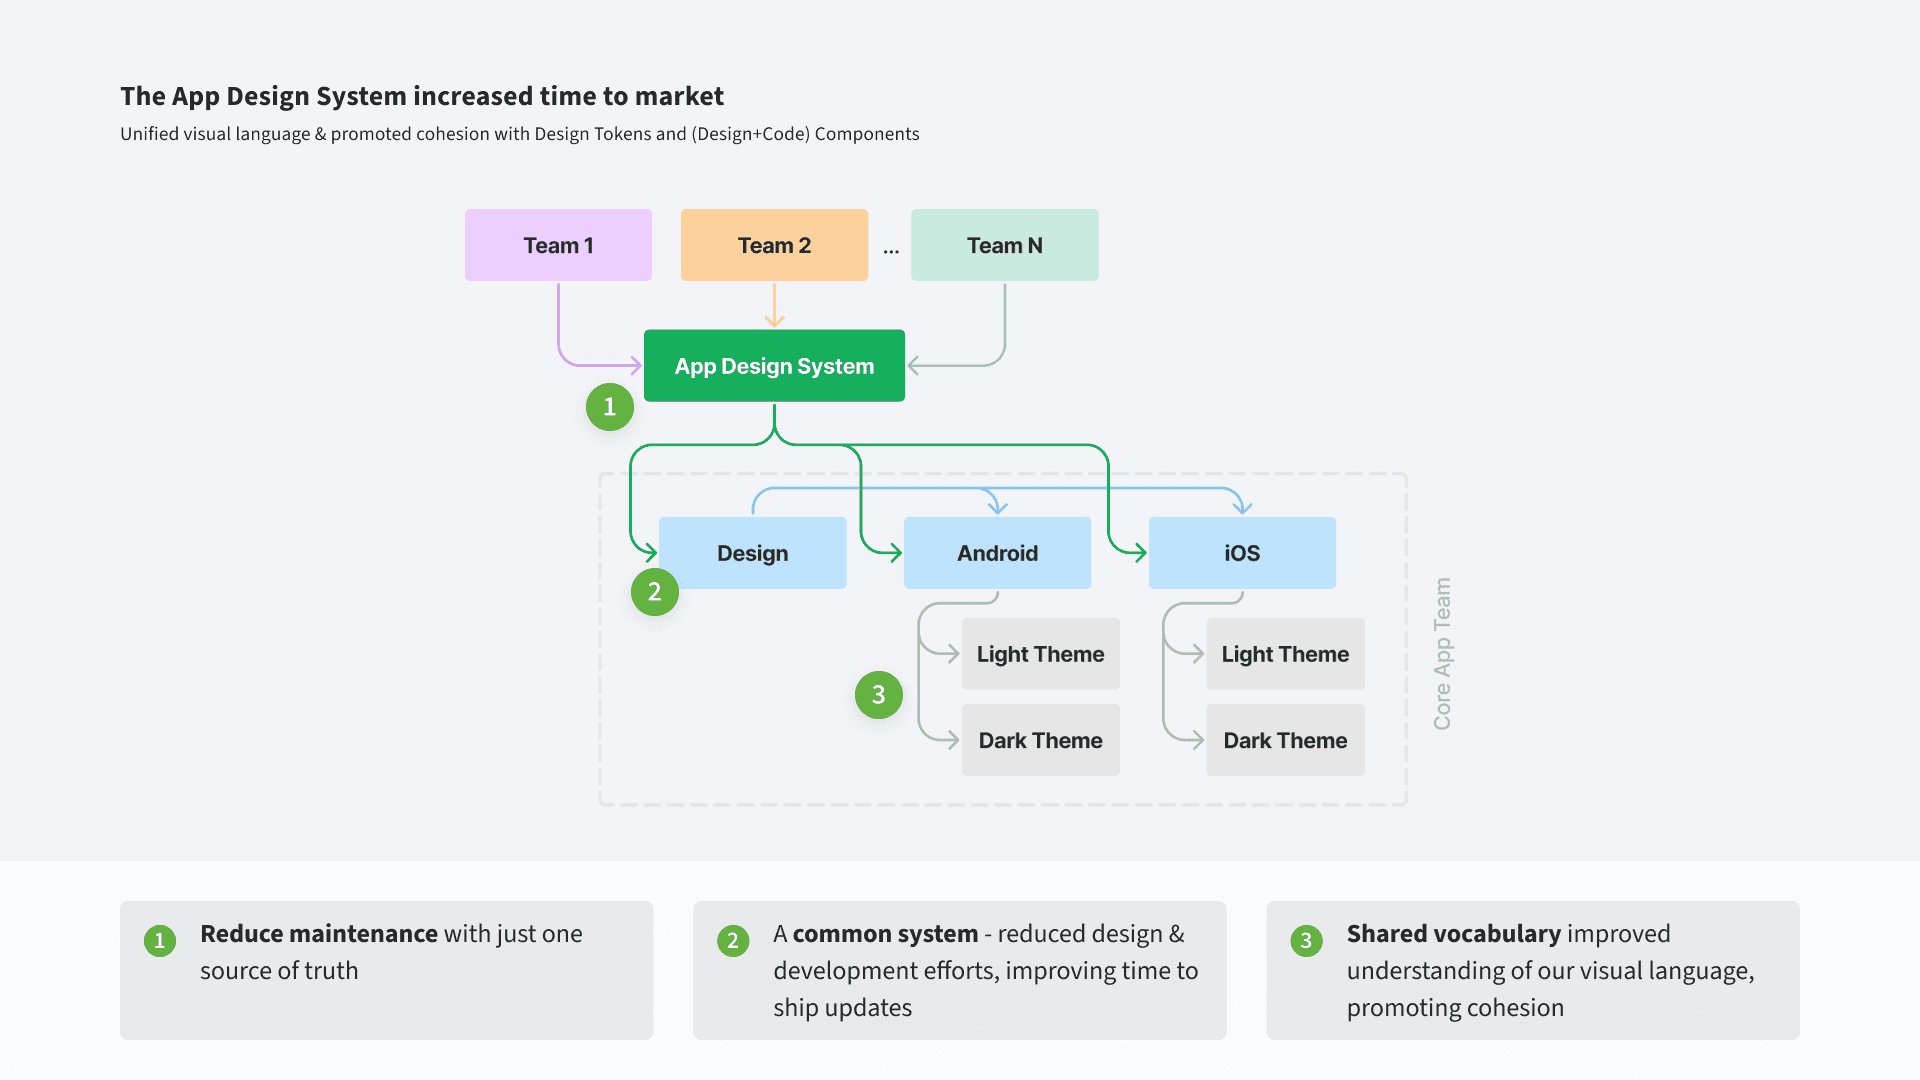Select the Team 1 purple box

558,245
